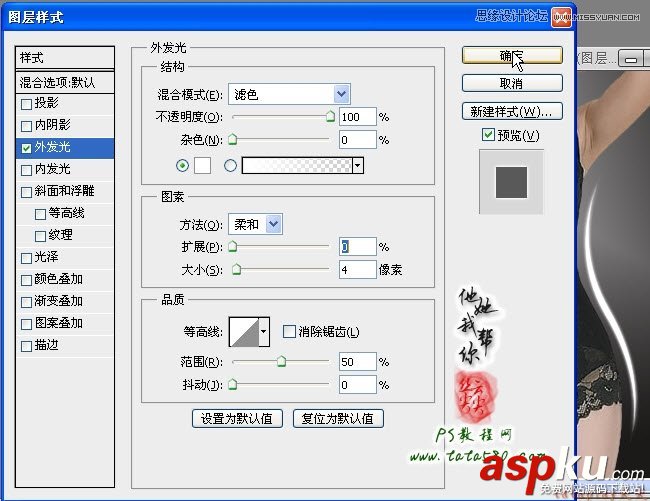The width and height of the screenshot is (650, 501).
Task: Click the 杂色 noise value field
Action: (357, 140)
